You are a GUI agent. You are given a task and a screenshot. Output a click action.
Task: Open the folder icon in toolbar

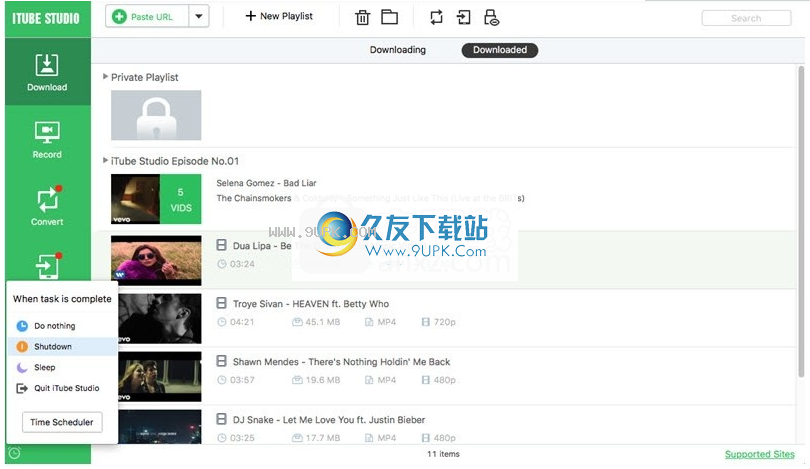(x=390, y=17)
